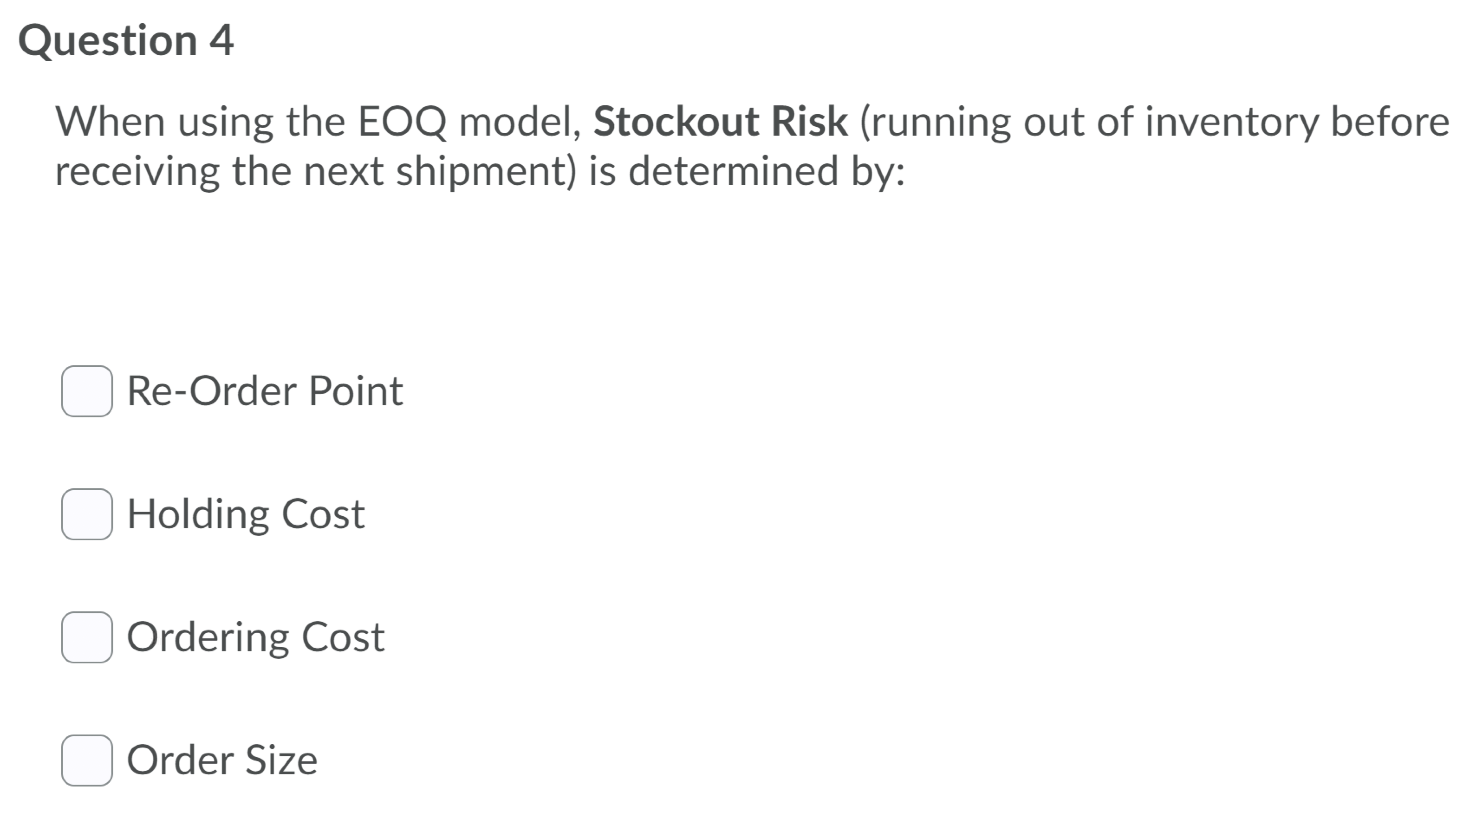Click the redacted block below the question text
The width and height of the screenshot is (1484, 816).
tap(375, 260)
